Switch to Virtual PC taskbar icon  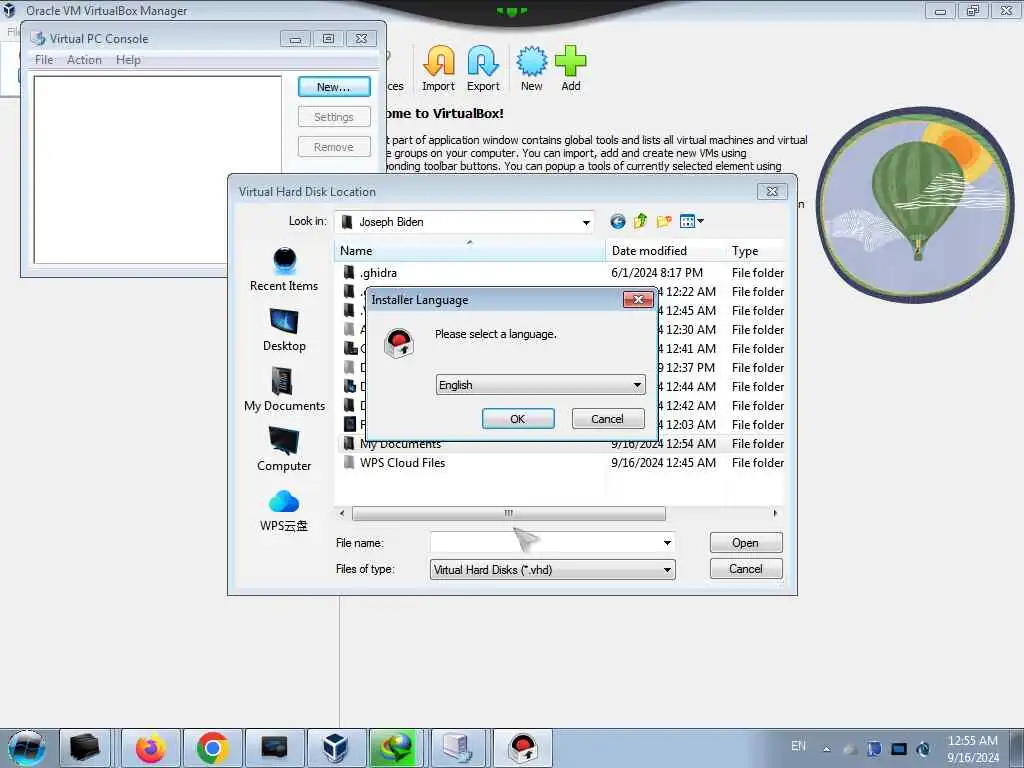[x=459, y=748]
